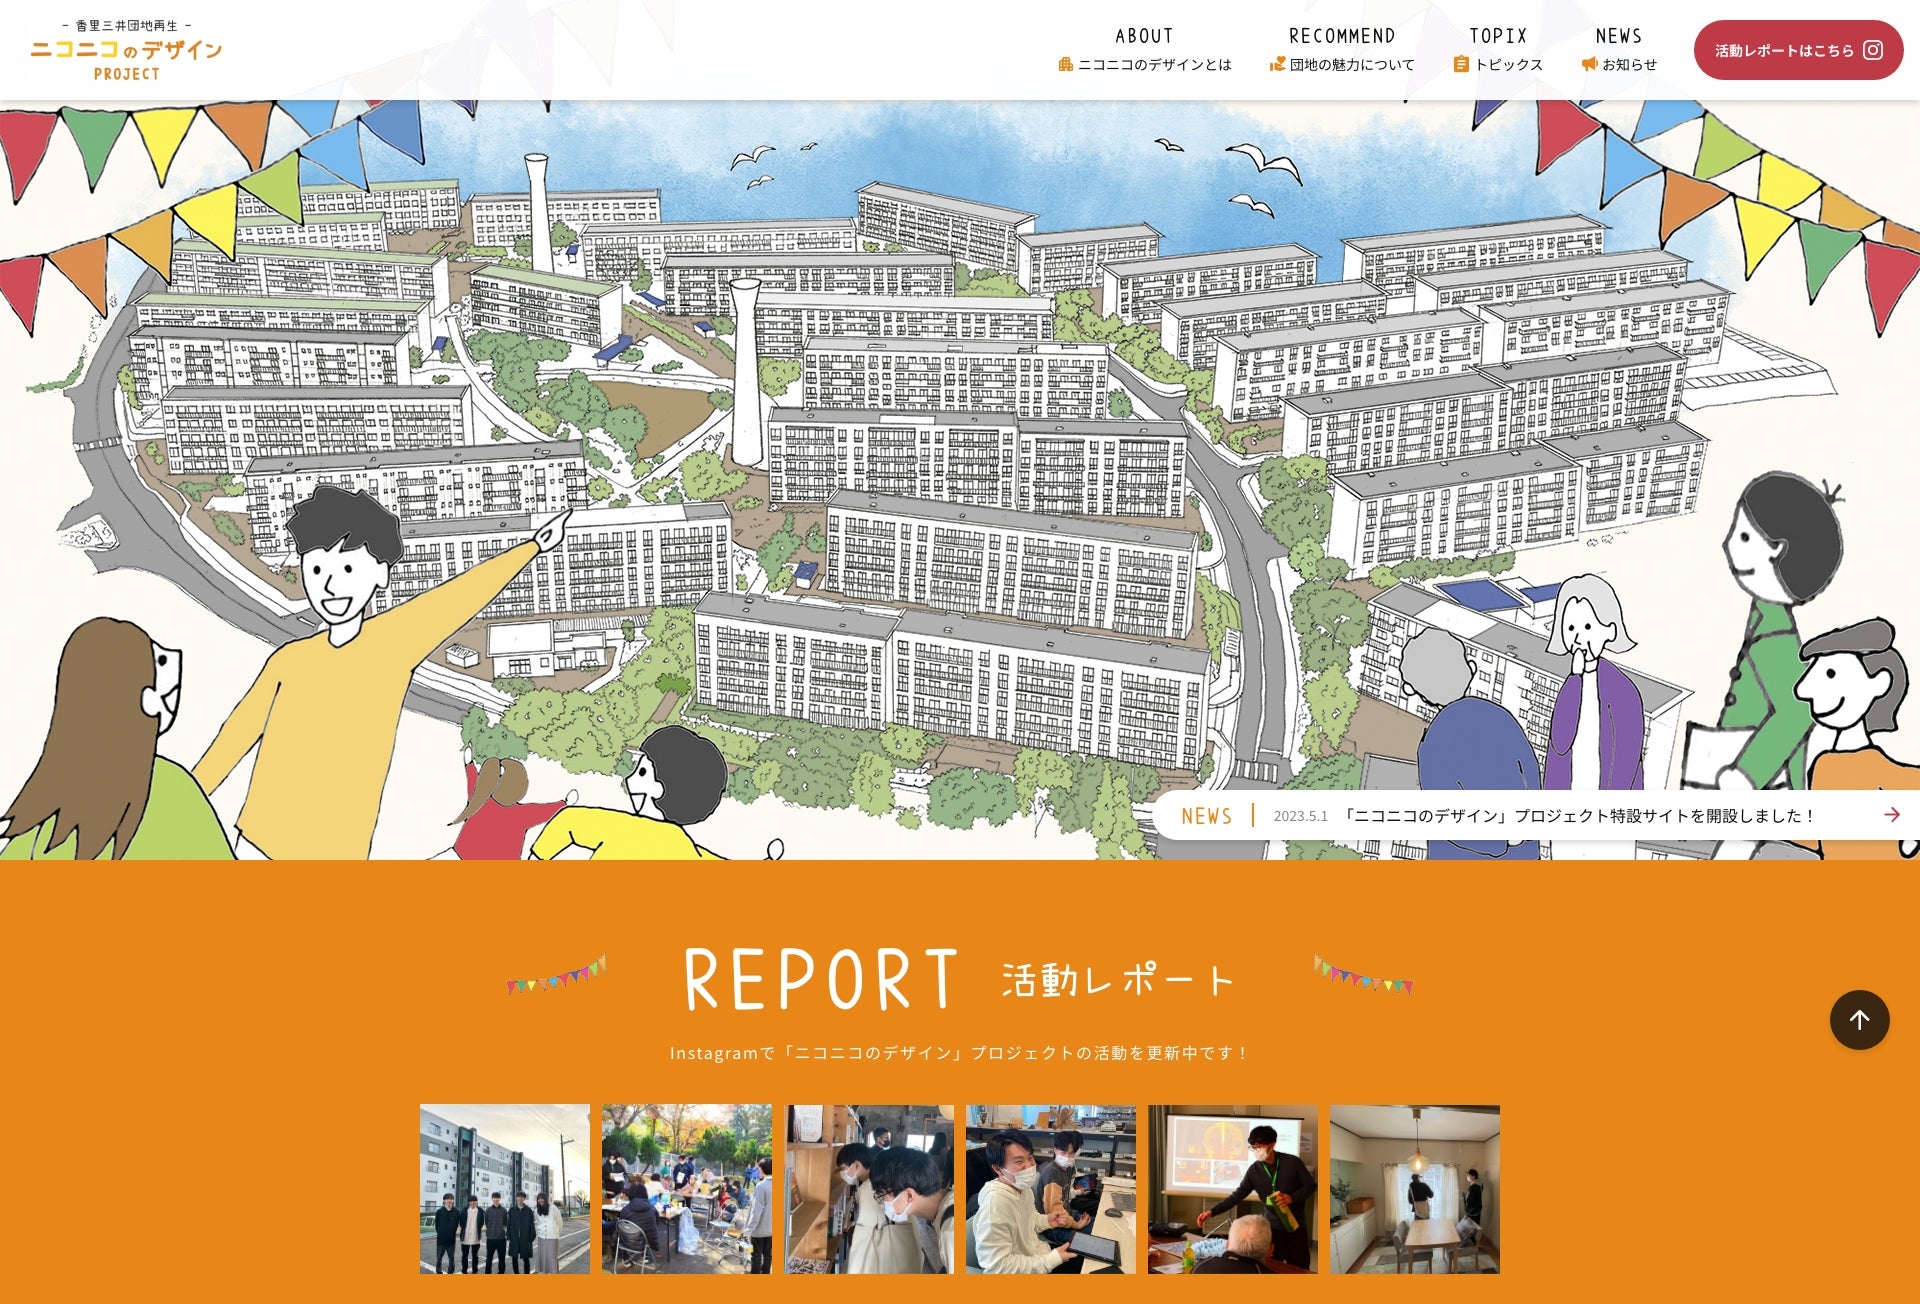Open the dining room interior photo thumbnail
Screen dimensions: 1920x1304
click(x=1415, y=1189)
